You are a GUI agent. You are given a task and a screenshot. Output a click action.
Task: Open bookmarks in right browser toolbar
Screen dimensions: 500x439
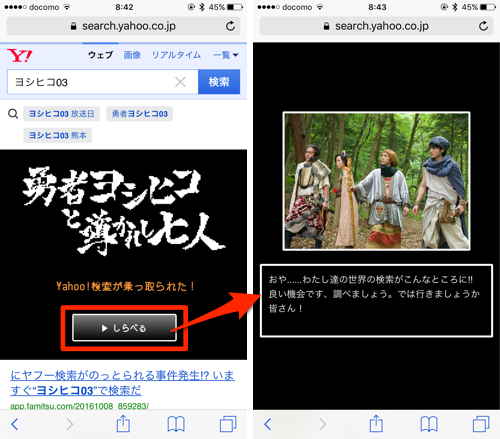[429, 424]
